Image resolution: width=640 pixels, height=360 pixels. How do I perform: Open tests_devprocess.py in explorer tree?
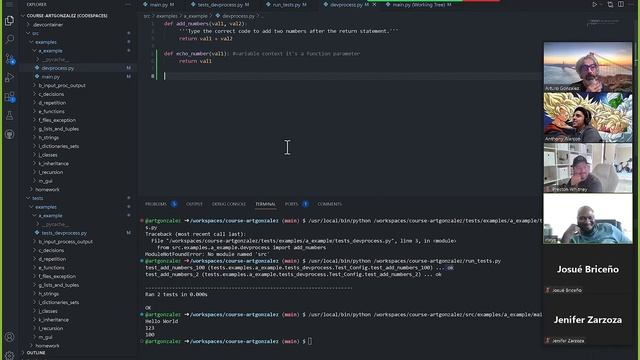point(64,233)
